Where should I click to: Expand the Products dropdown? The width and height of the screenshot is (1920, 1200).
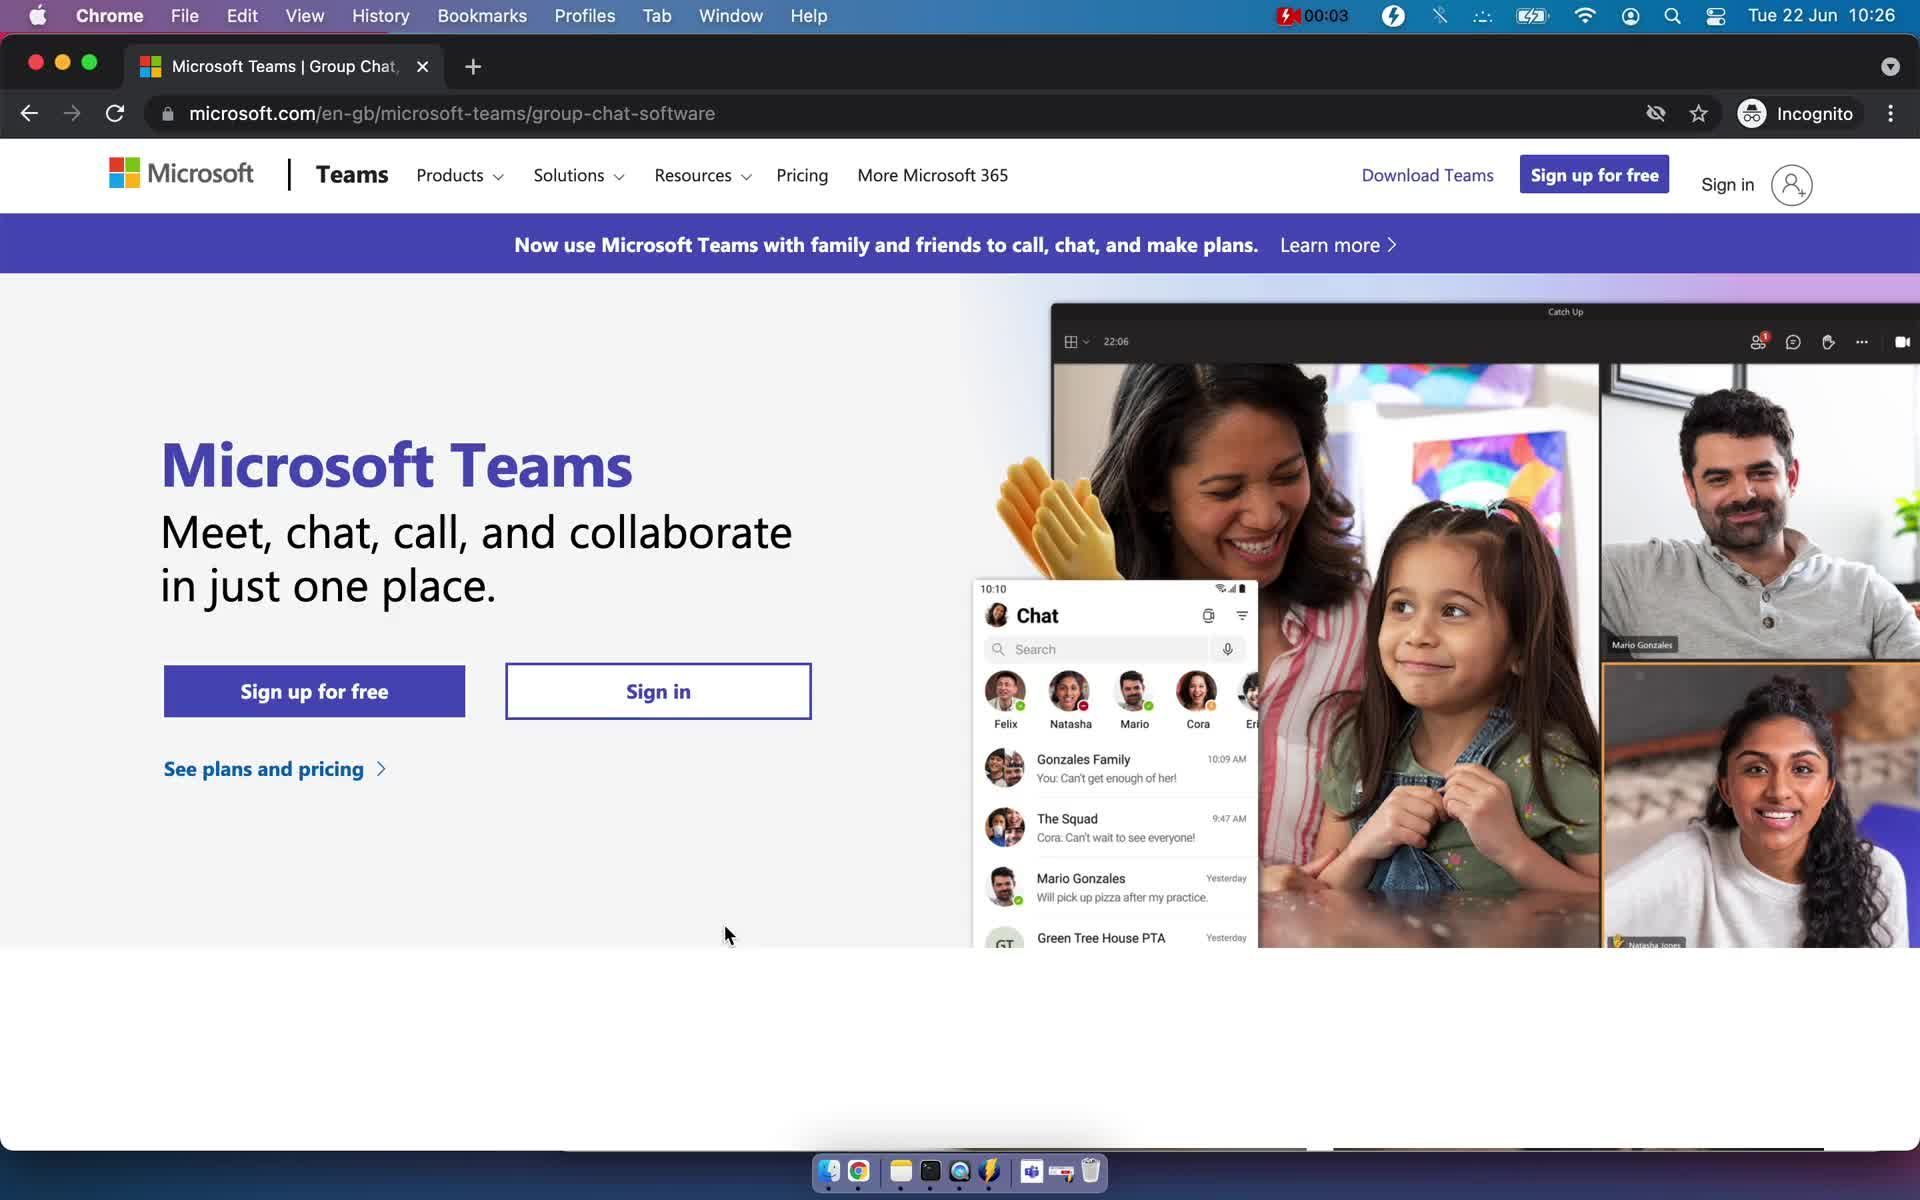[x=459, y=176]
